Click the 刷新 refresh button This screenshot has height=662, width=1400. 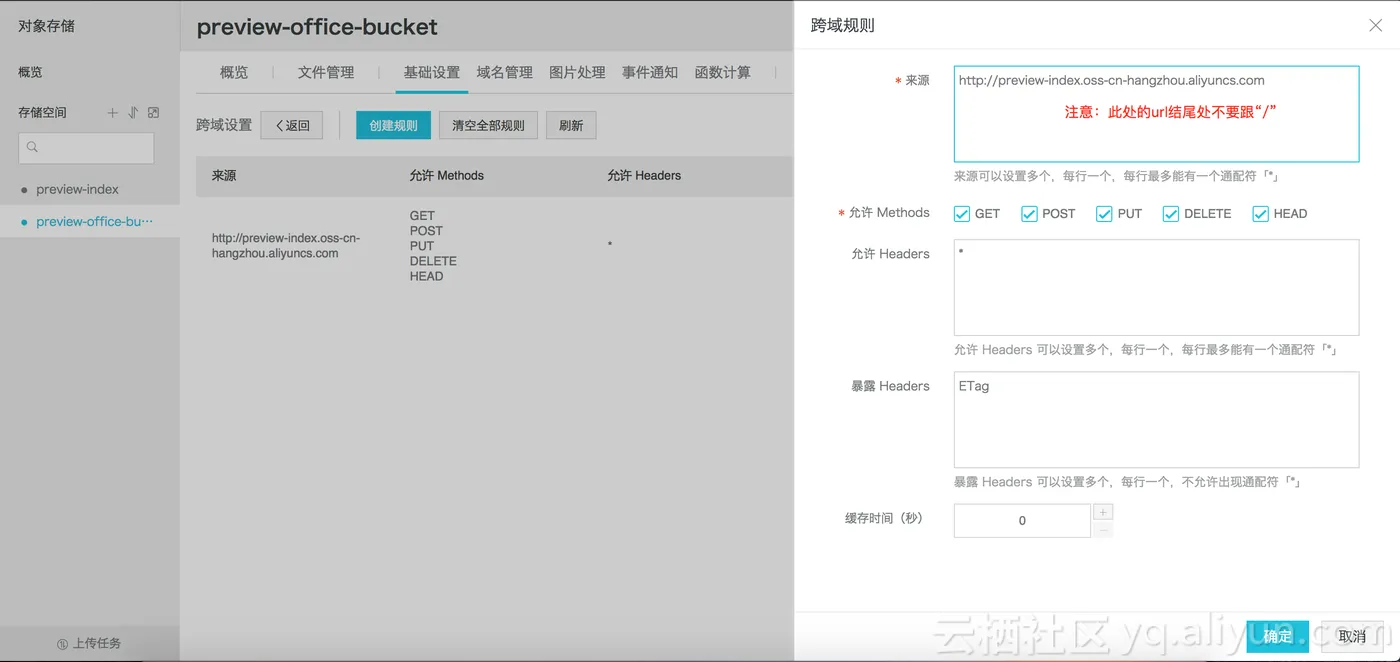571,125
